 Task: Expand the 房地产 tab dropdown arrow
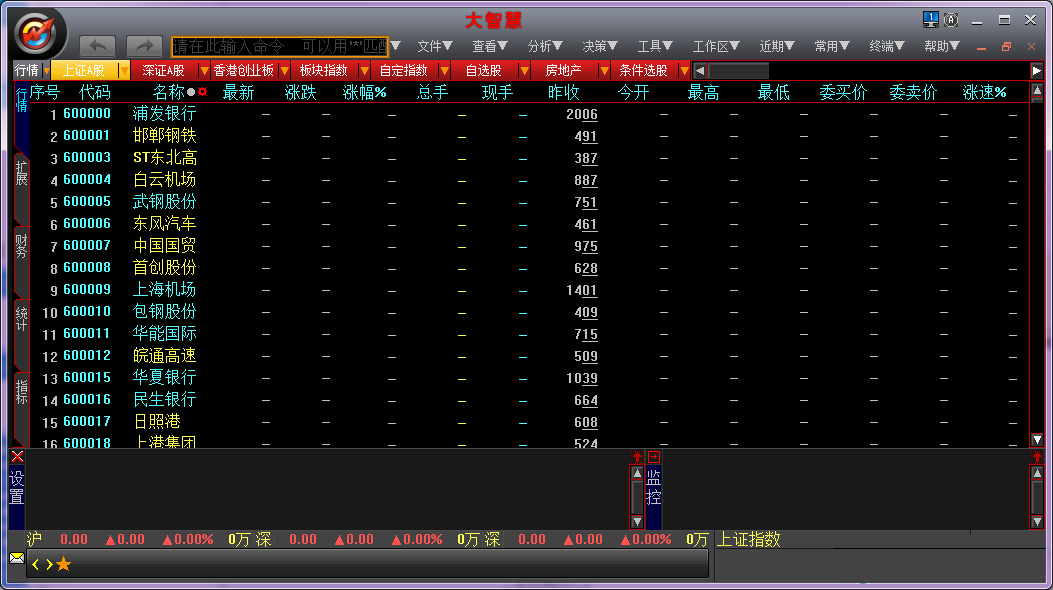tap(604, 71)
